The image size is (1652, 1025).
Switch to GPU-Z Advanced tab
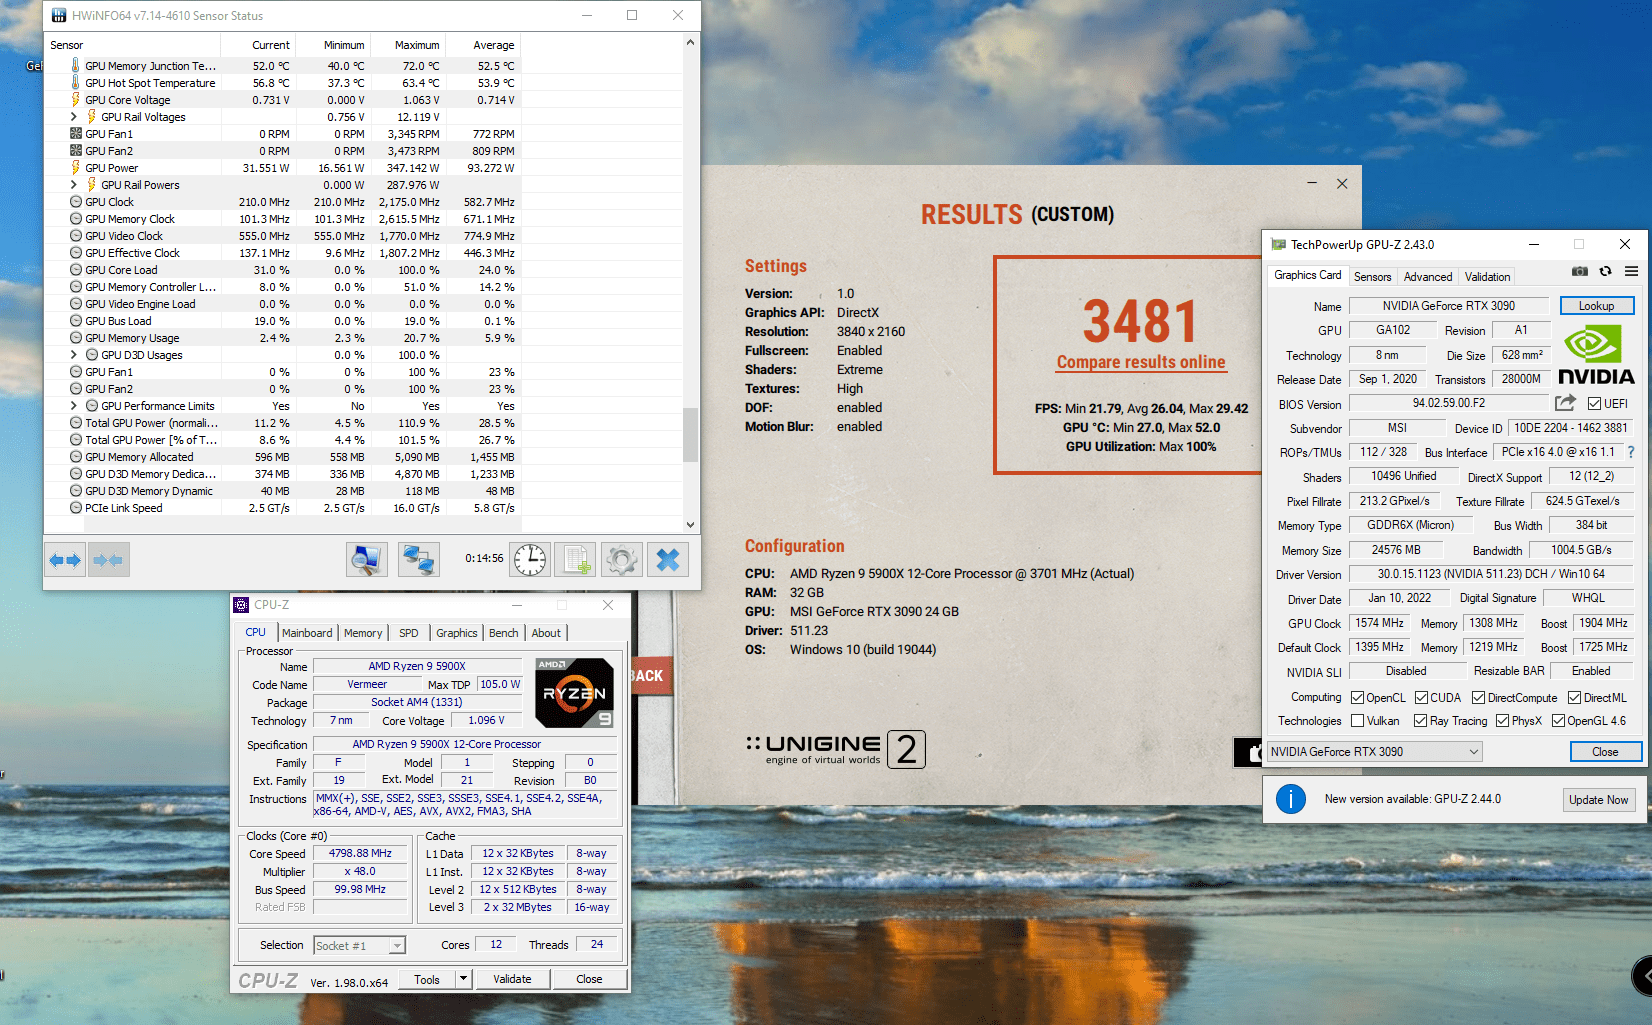pyautogui.click(x=1428, y=277)
